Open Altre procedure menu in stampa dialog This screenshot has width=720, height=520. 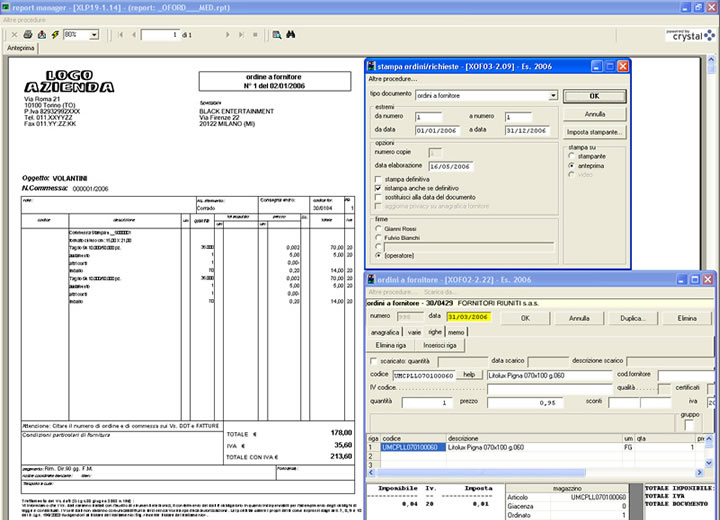(x=393, y=78)
